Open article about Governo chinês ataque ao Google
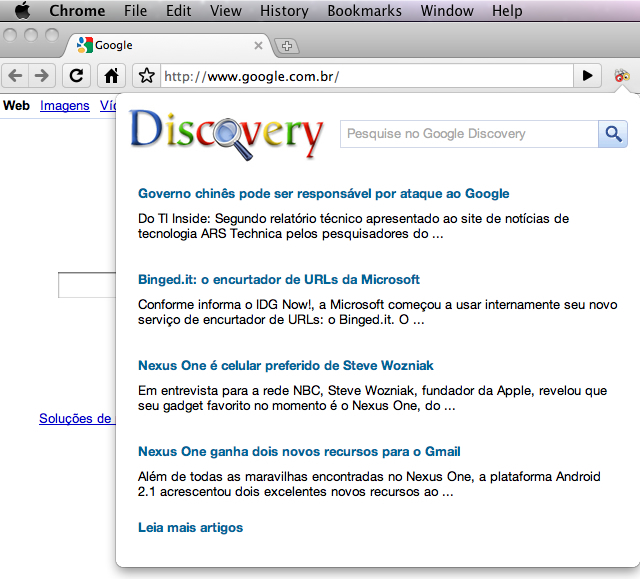Screen dimensions: 640x579 pos(324,193)
